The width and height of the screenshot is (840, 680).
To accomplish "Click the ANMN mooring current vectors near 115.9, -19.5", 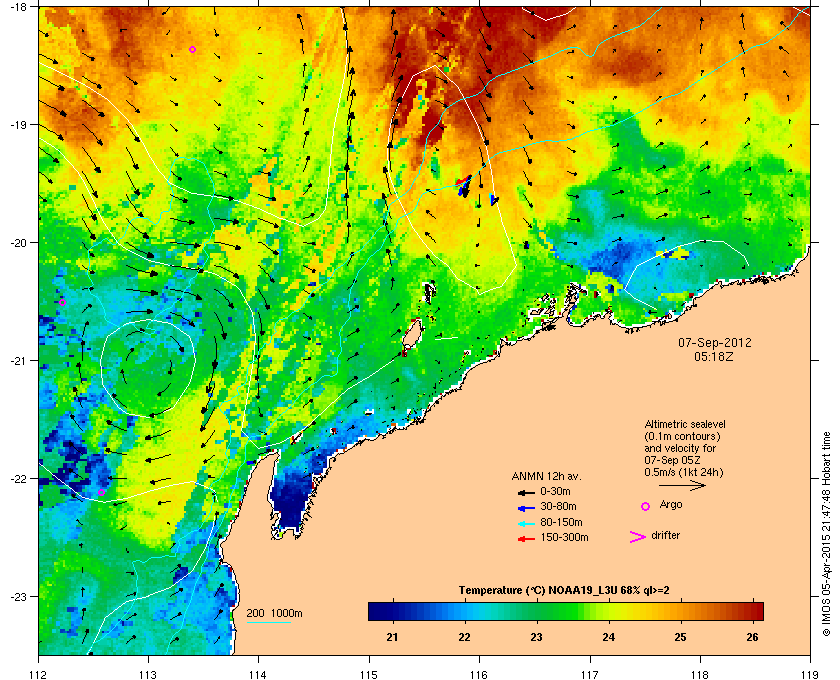I will point(463,185).
